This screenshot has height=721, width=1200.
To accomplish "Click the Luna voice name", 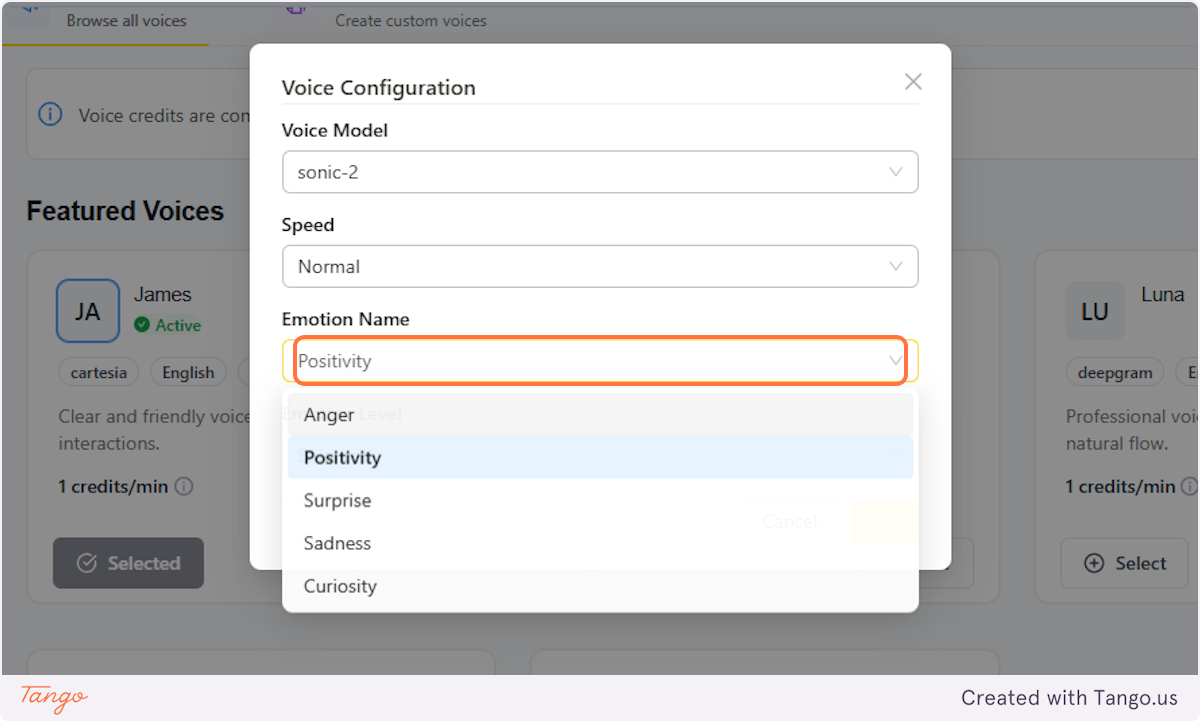I will tap(1163, 294).
